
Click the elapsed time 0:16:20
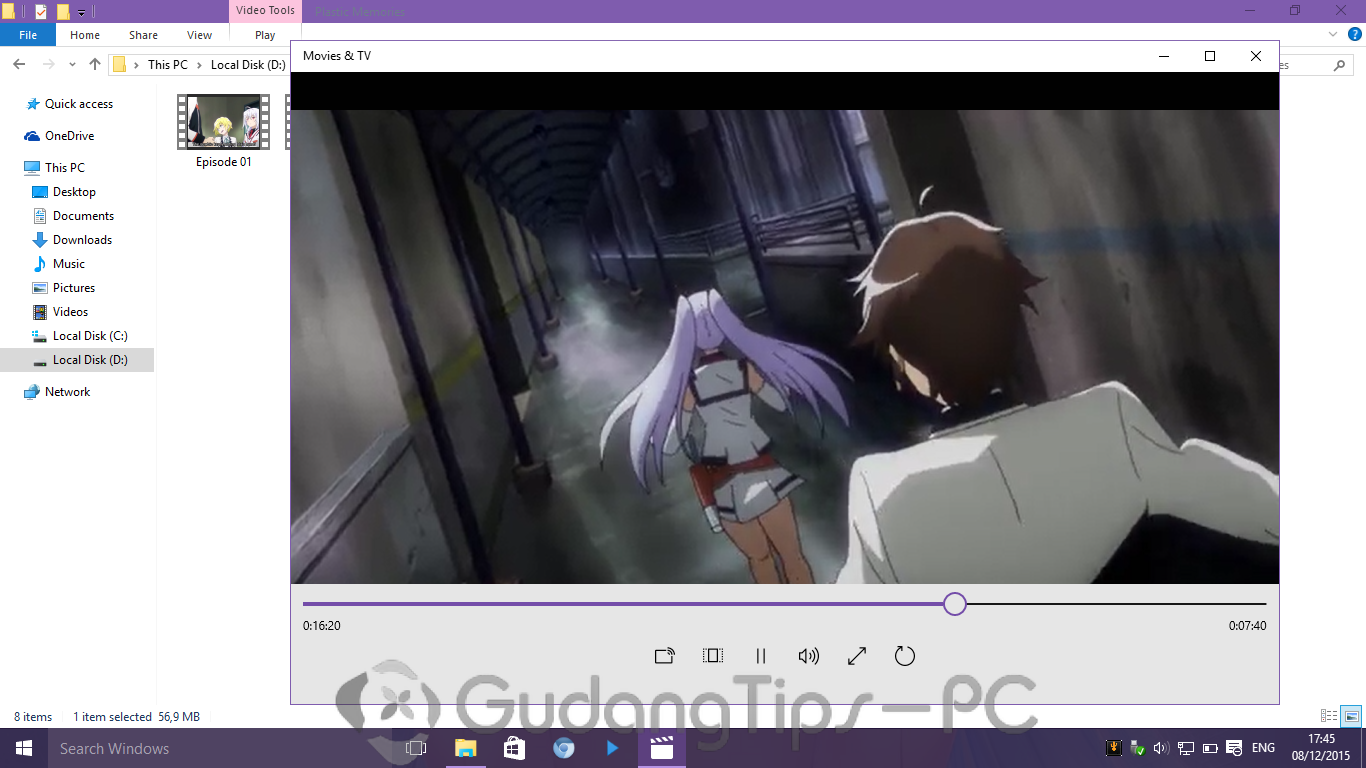(x=322, y=626)
